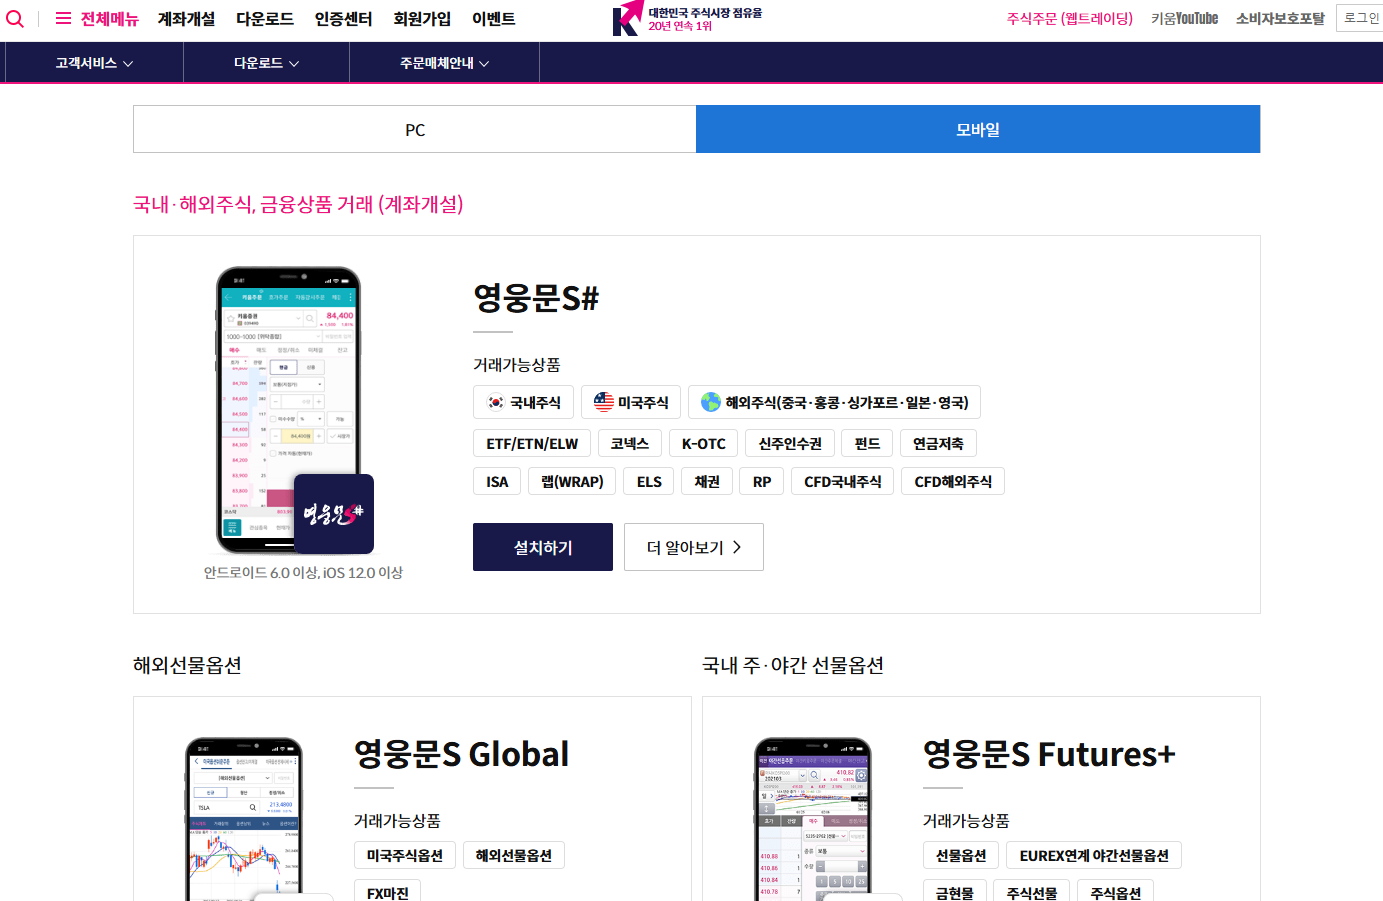Click the 영웅문S# title text

pyautogui.click(x=536, y=297)
